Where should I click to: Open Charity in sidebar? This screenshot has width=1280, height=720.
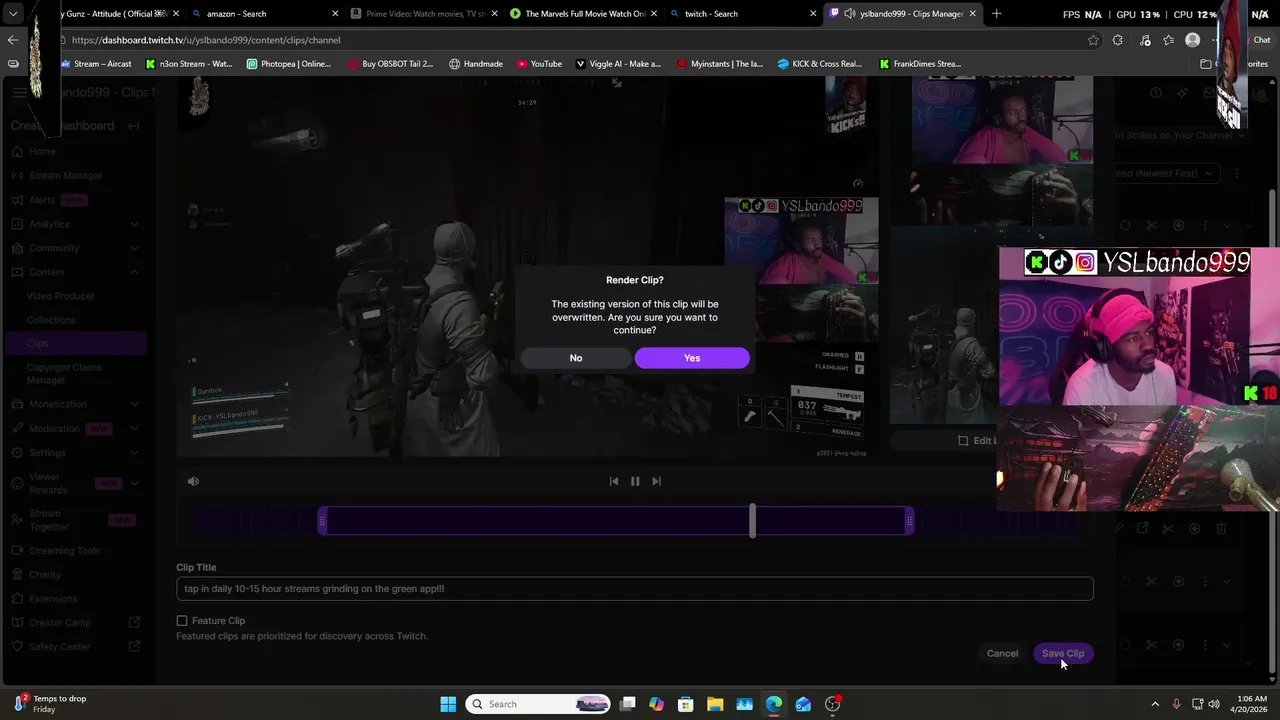tap(45, 575)
